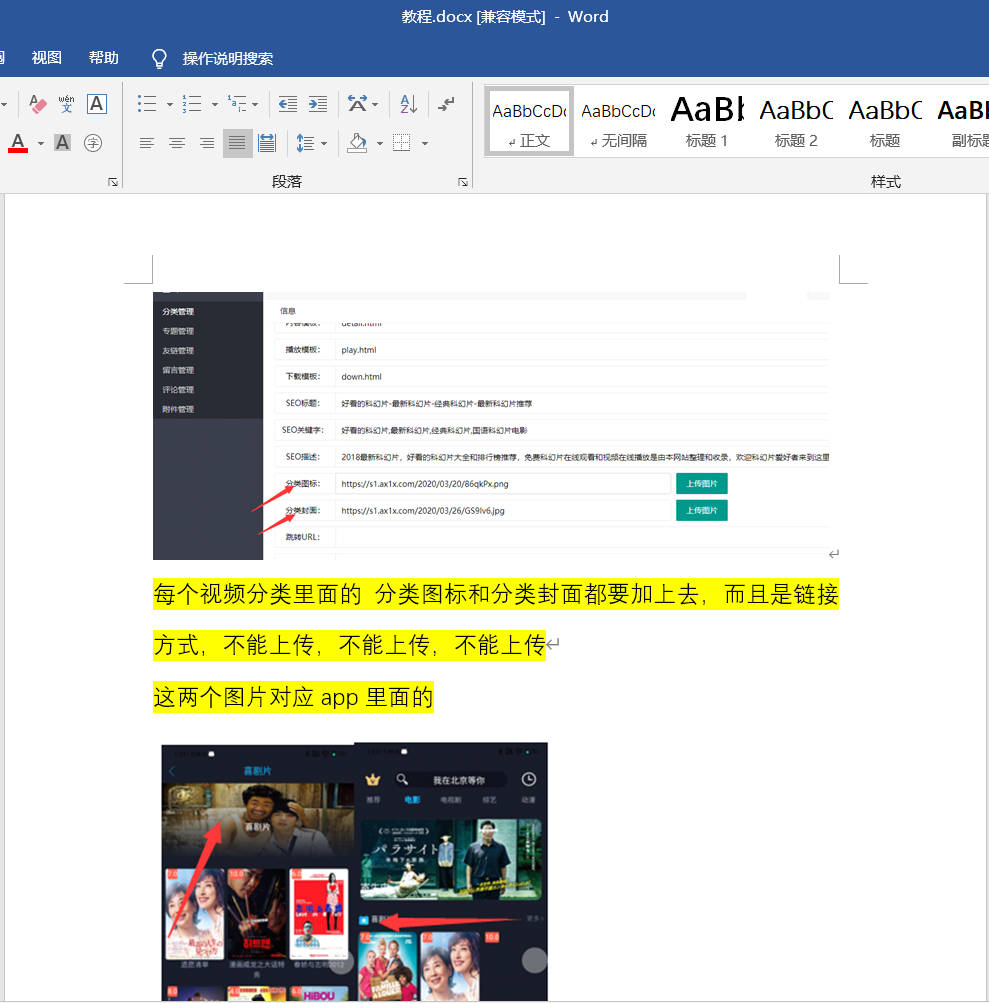This screenshot has height=1003, width=989.
Task: Apply the 标题 style
Action: 885,122
